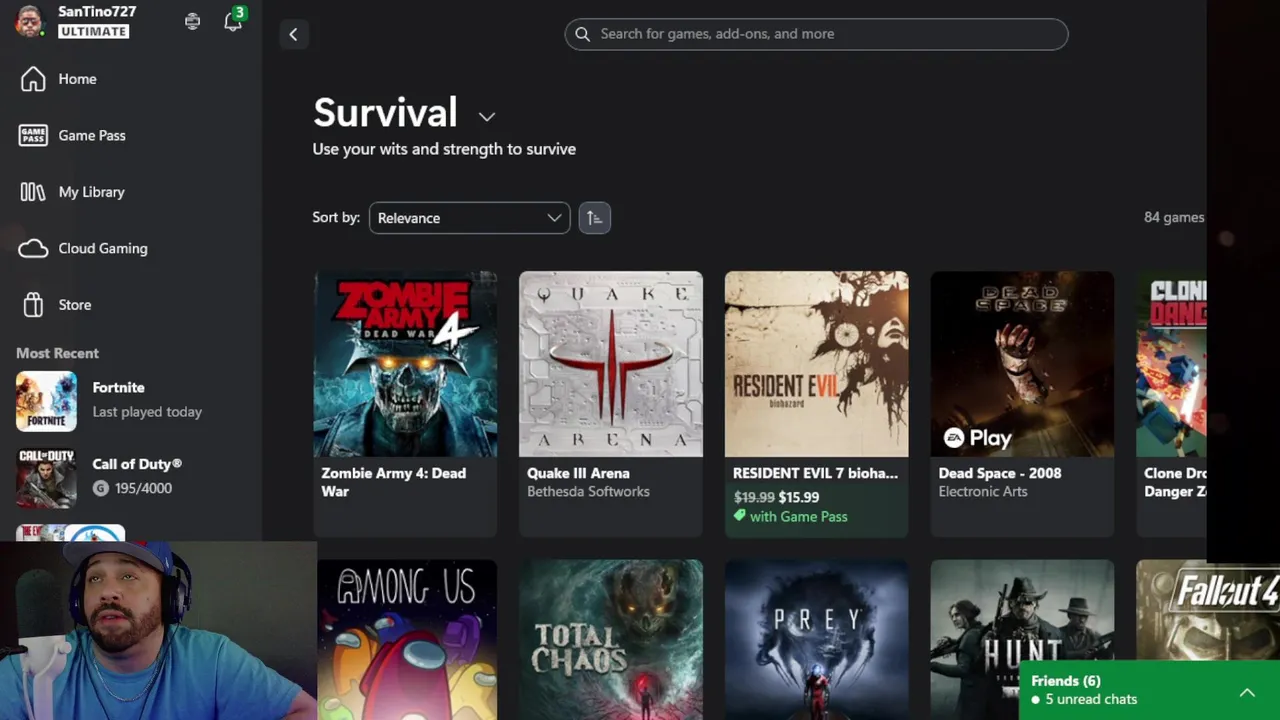Click the '$15.99' discounted price

[x=799, y=497]
